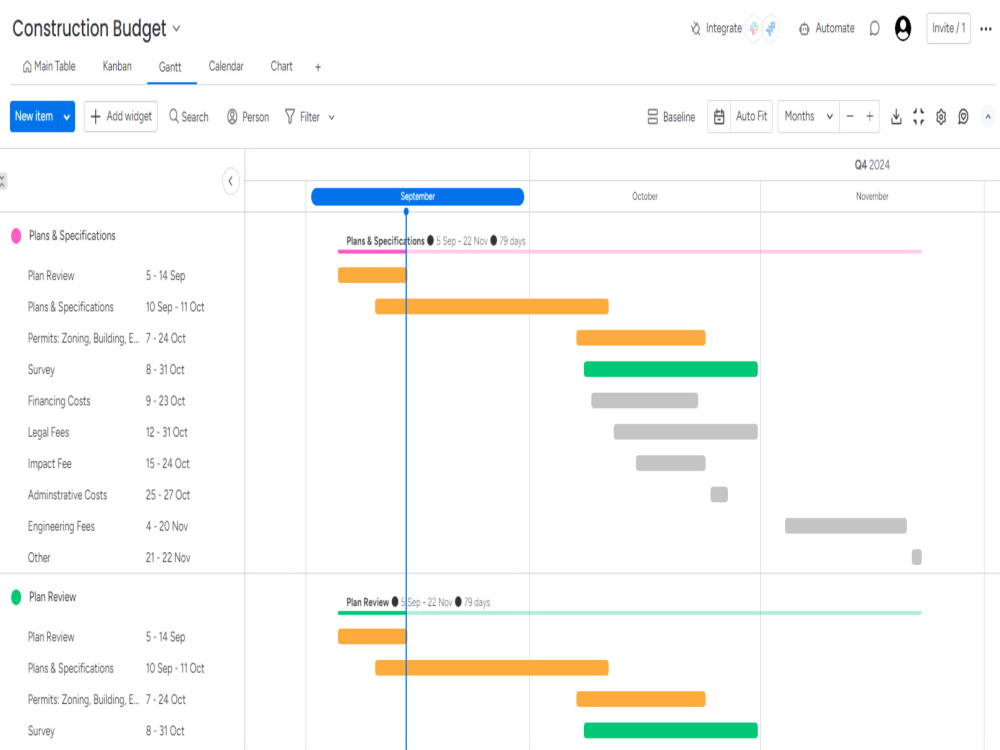Click the export download icon

pyautogui.click(x=896, y=117)
